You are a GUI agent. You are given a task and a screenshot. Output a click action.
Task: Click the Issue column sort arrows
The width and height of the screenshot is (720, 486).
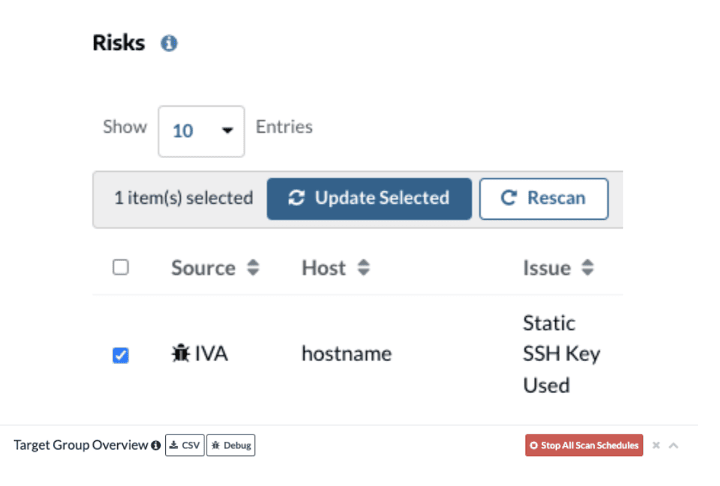click(588, 267)
